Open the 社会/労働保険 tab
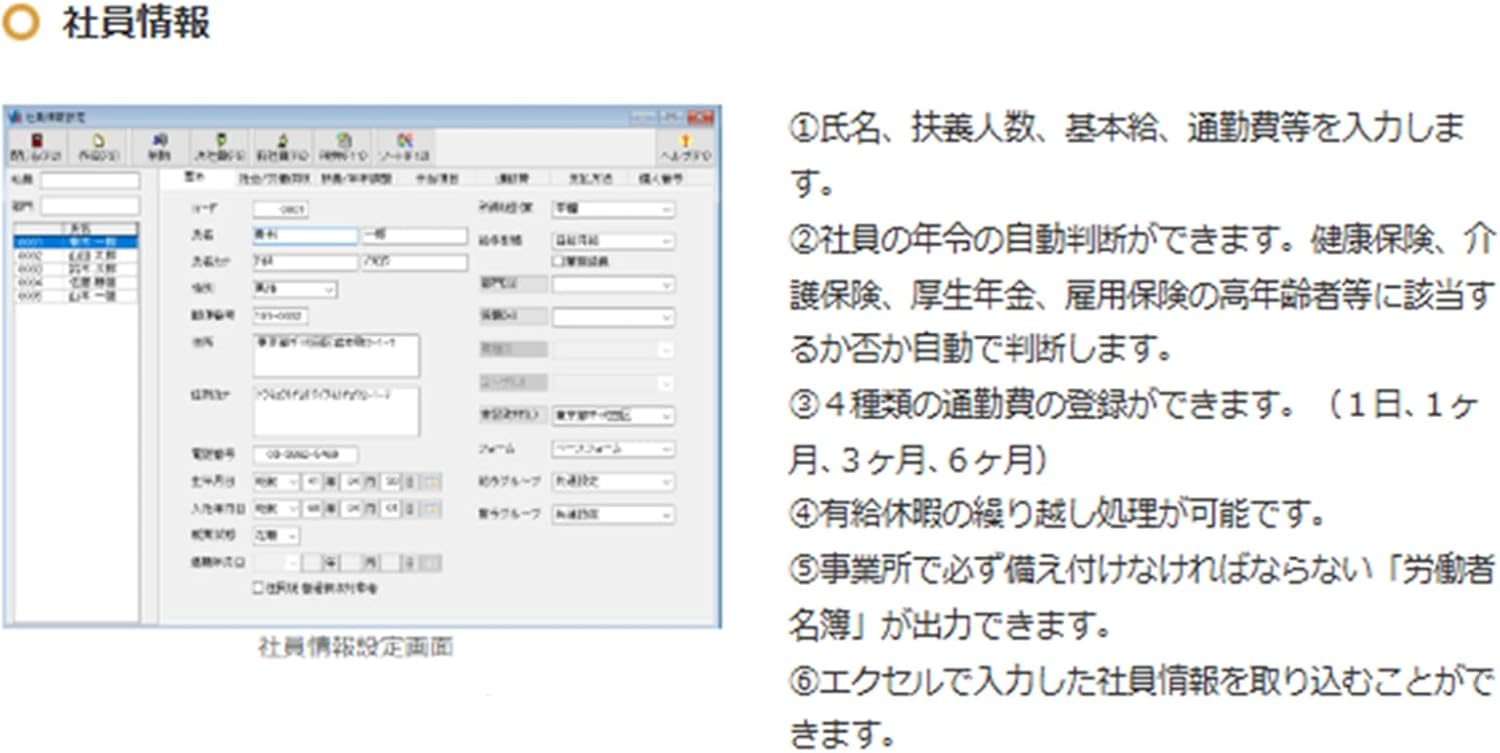 pos(274,179)
